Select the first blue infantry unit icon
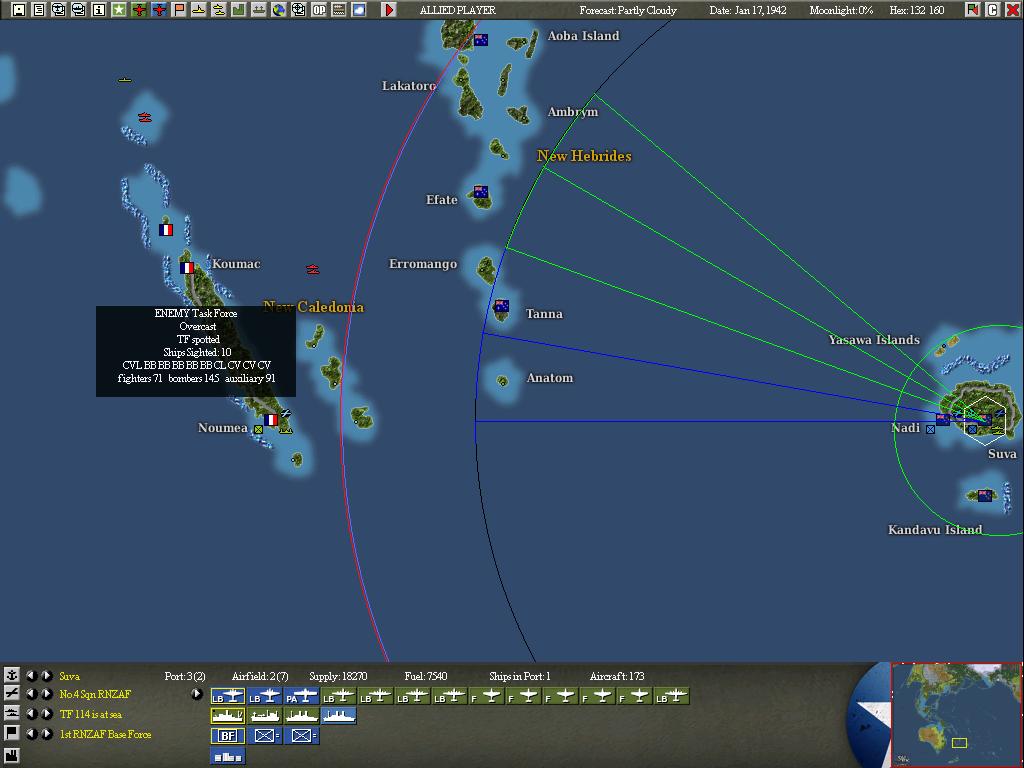 [x=264, y=735]
